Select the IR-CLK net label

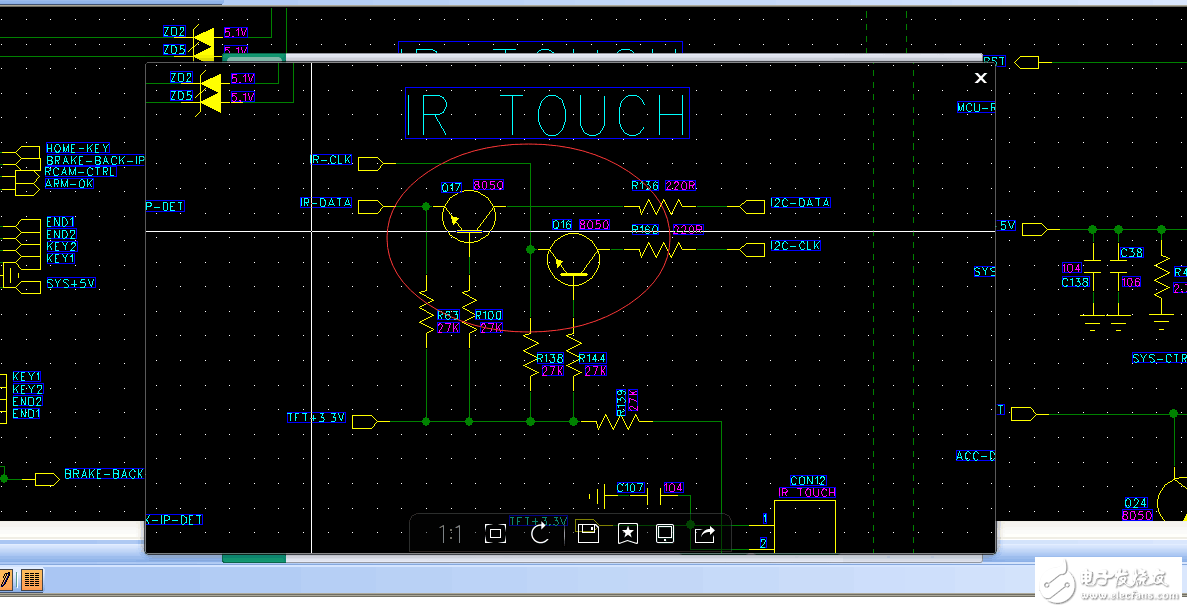[332, 160]
